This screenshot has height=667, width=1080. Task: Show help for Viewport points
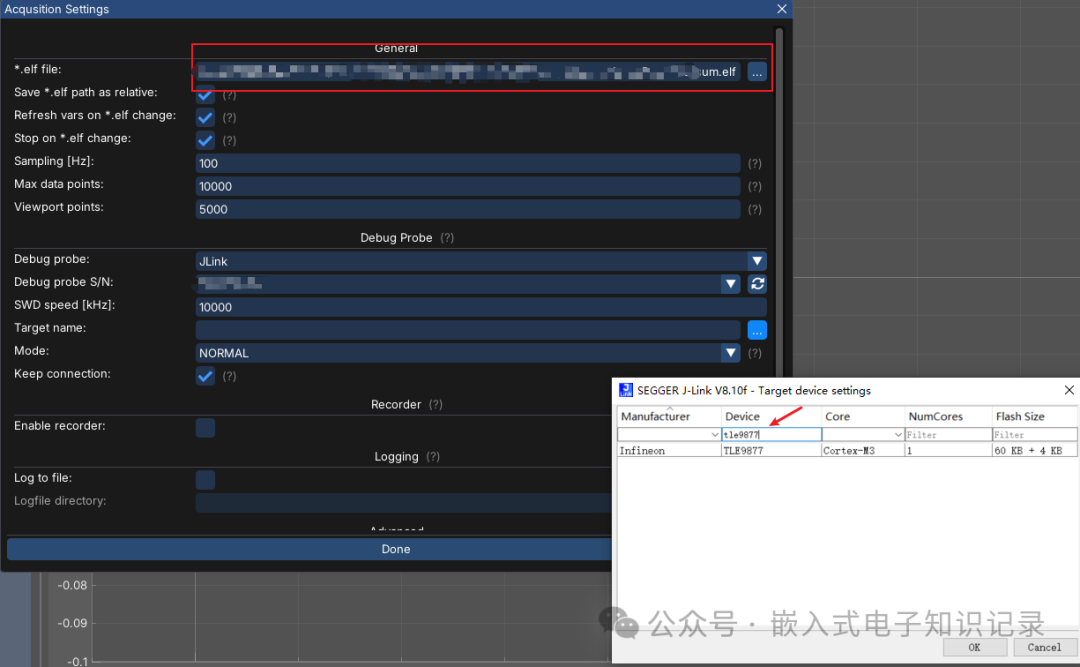[755, 209]
